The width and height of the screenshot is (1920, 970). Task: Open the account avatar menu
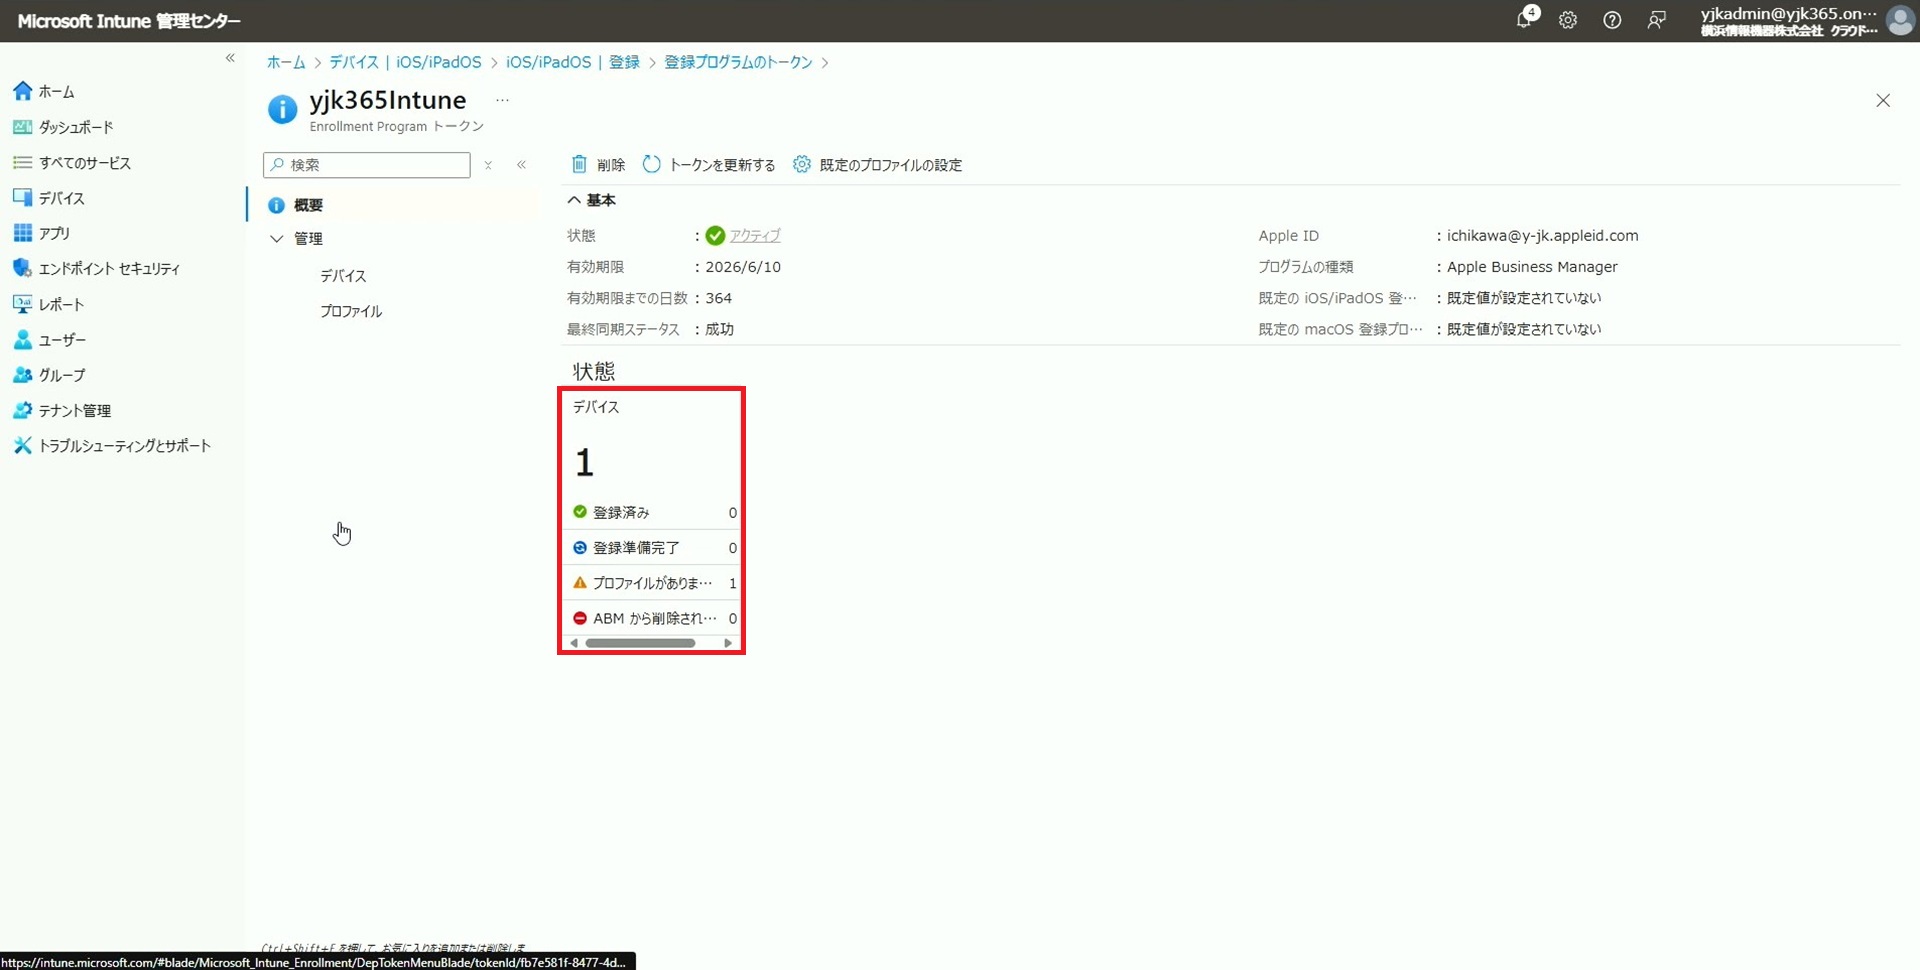coord(1900,20)
